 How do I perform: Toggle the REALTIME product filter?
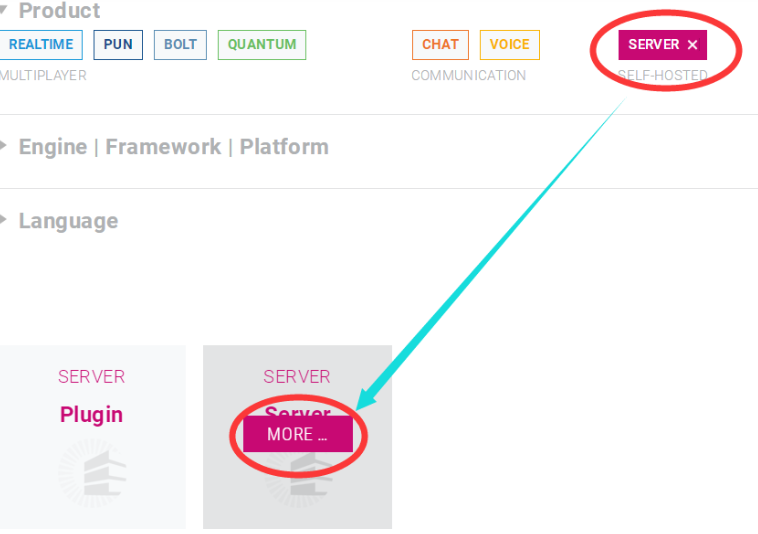[x=40, y=45]
